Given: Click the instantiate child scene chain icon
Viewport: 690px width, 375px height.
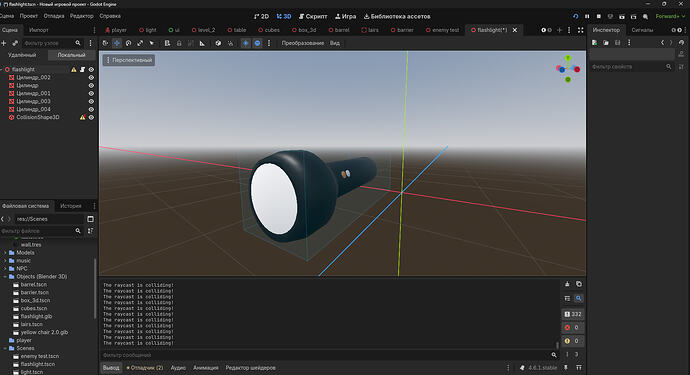Looking at the screenshot, I should 15,43.
